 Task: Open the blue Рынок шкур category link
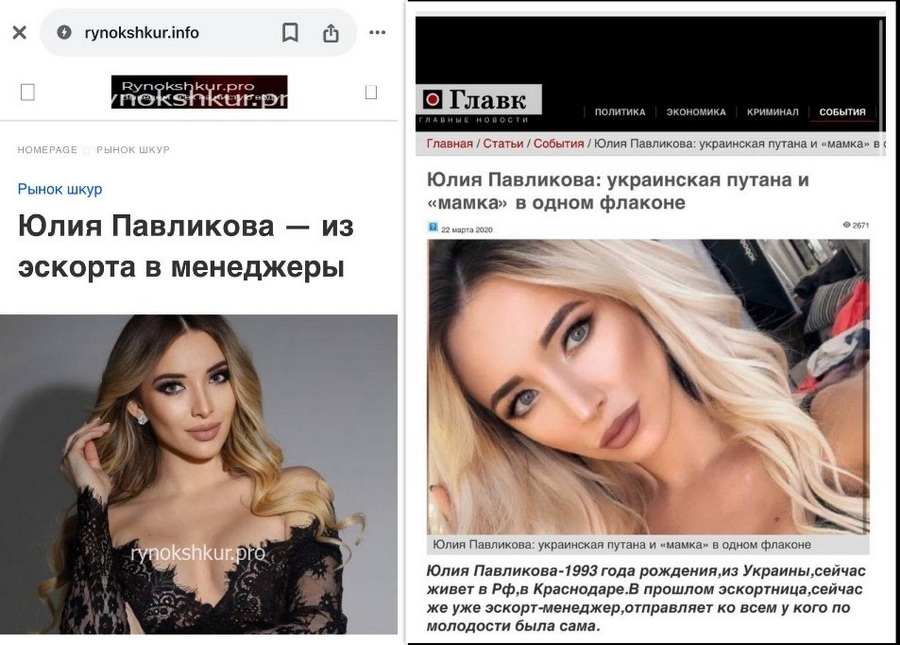60,189
